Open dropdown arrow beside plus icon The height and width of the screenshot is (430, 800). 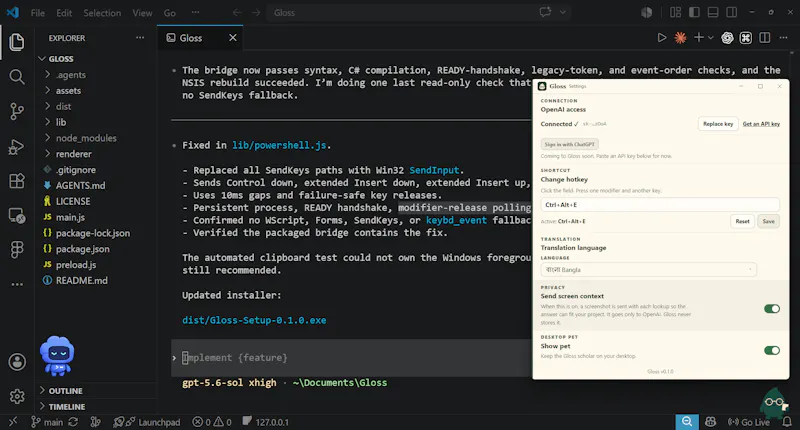coord(711,38)
